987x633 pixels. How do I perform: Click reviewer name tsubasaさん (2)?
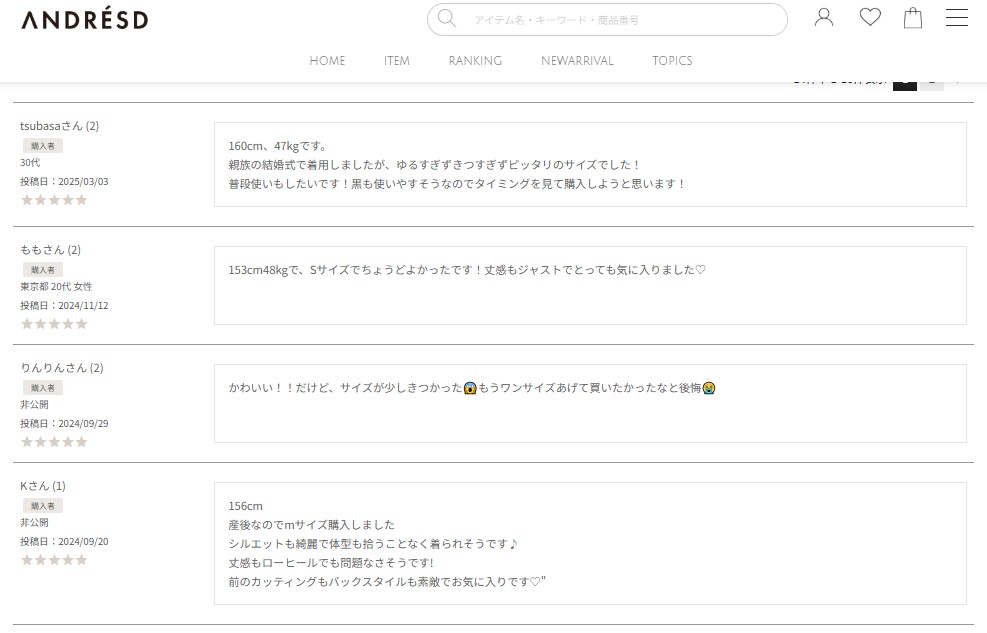coord(59,126)
